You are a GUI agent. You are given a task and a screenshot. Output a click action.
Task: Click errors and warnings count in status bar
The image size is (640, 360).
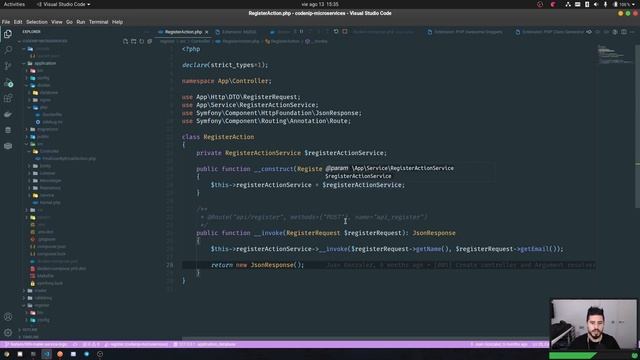pyautogui.click(x=91, y=344)
